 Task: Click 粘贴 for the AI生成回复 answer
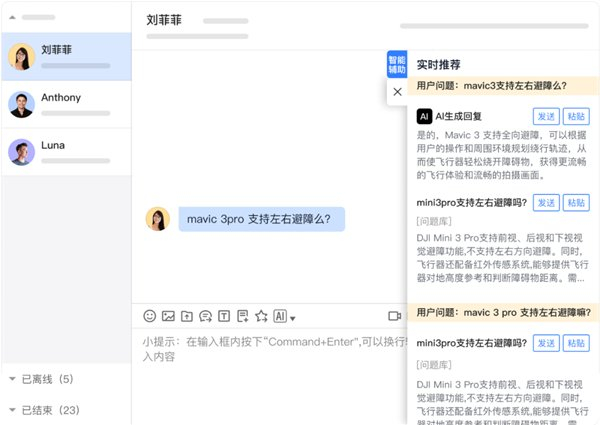click(576, 116)
